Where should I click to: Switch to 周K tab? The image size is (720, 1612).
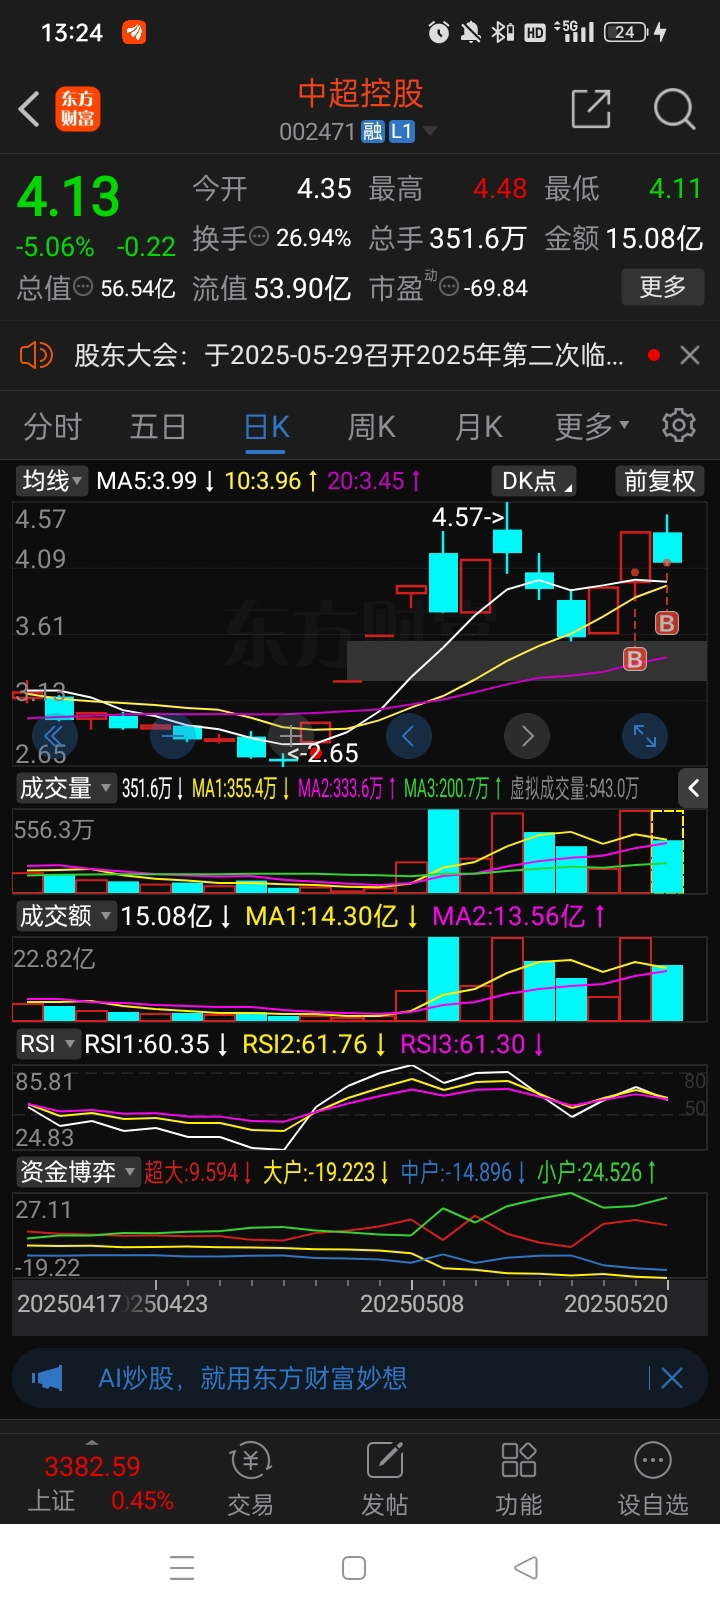point(372,427)
